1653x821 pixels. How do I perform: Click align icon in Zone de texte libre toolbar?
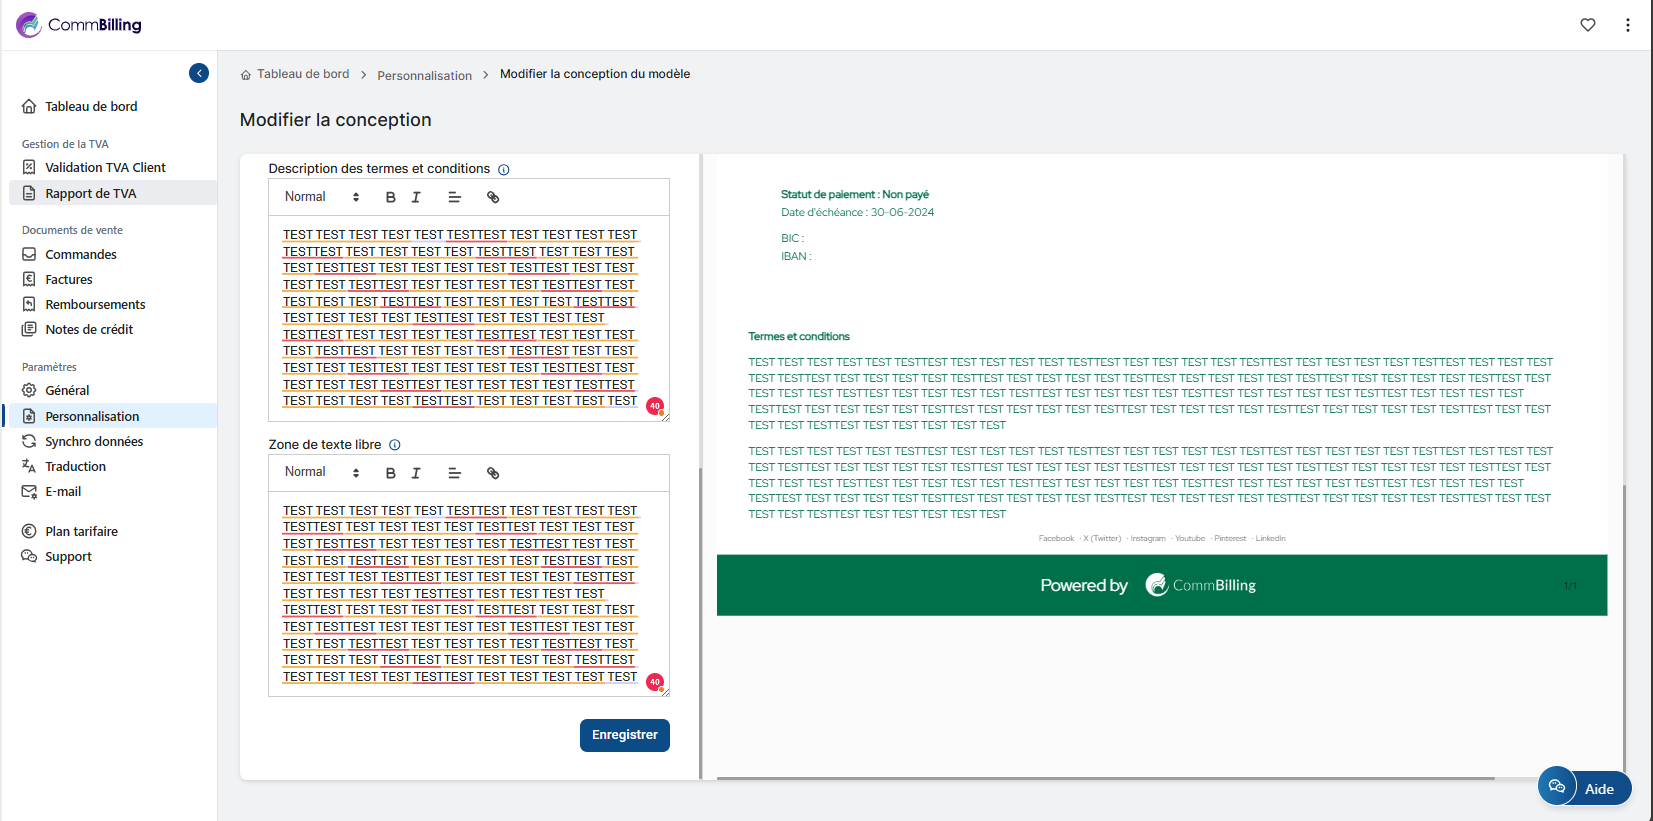[454, 473]
